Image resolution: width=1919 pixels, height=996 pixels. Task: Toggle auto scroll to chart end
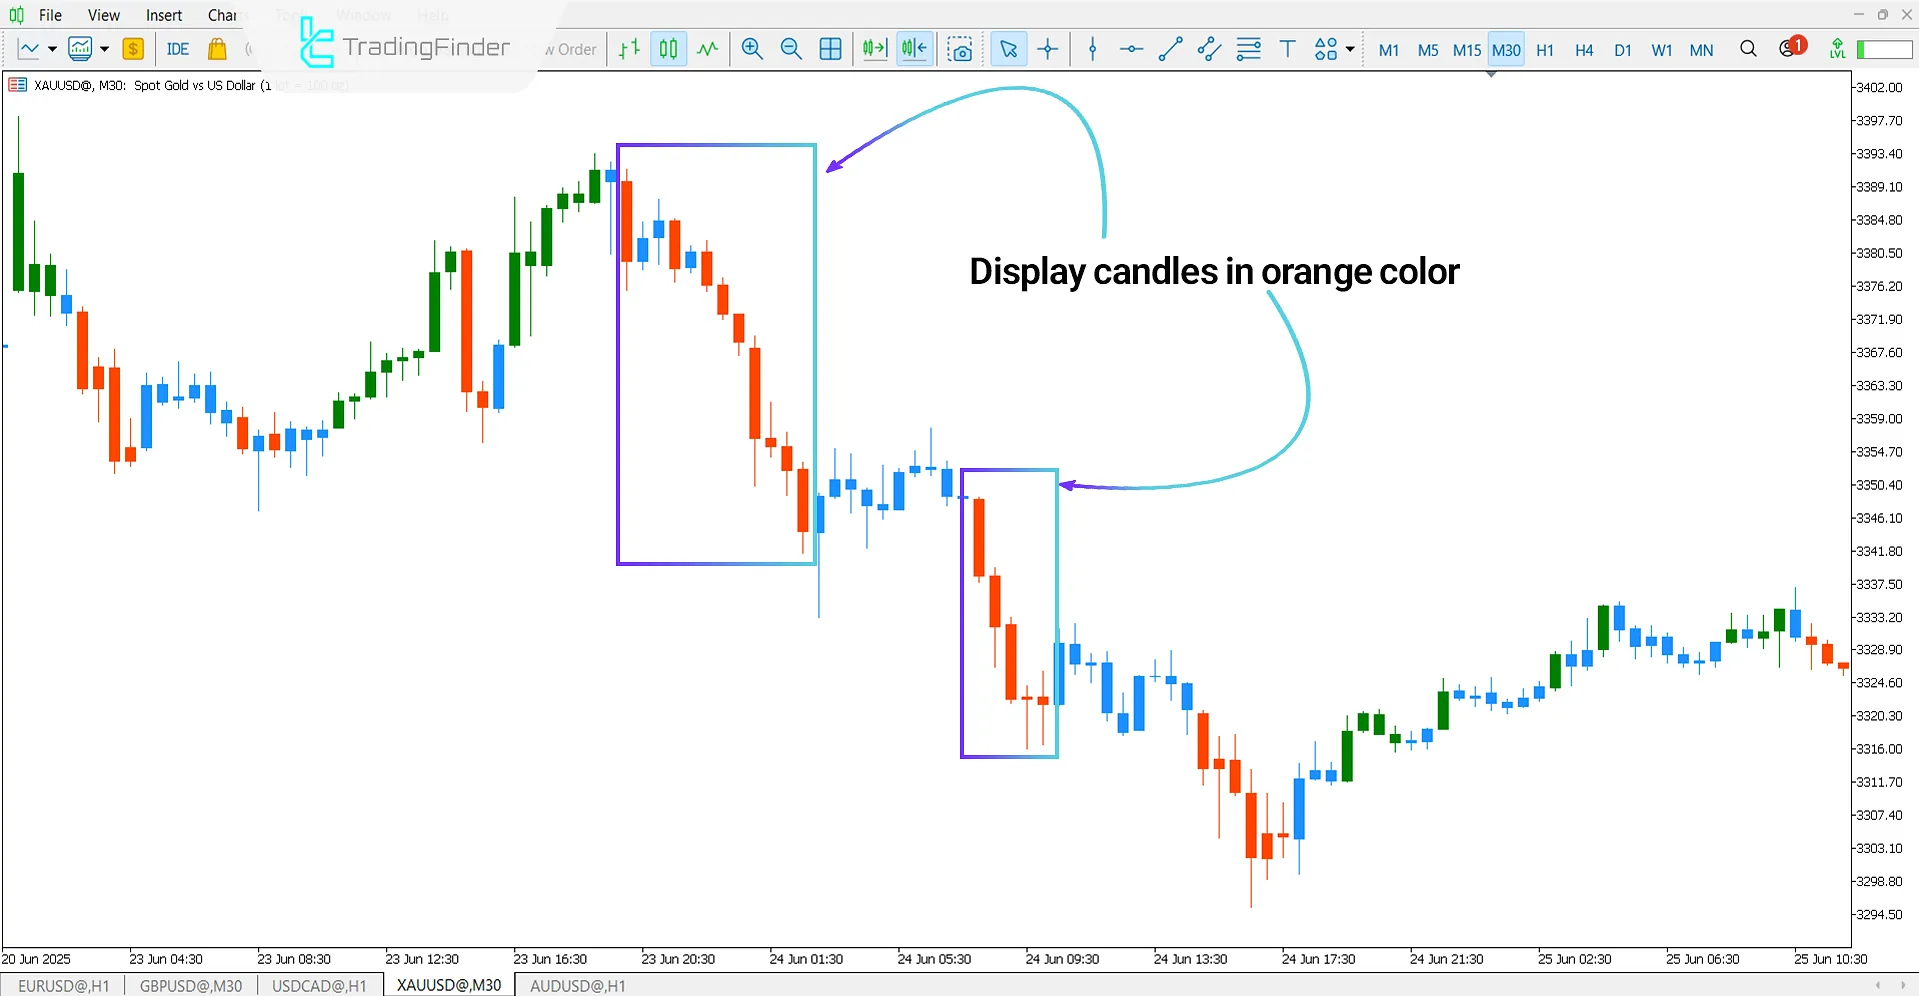click(874, 48)
